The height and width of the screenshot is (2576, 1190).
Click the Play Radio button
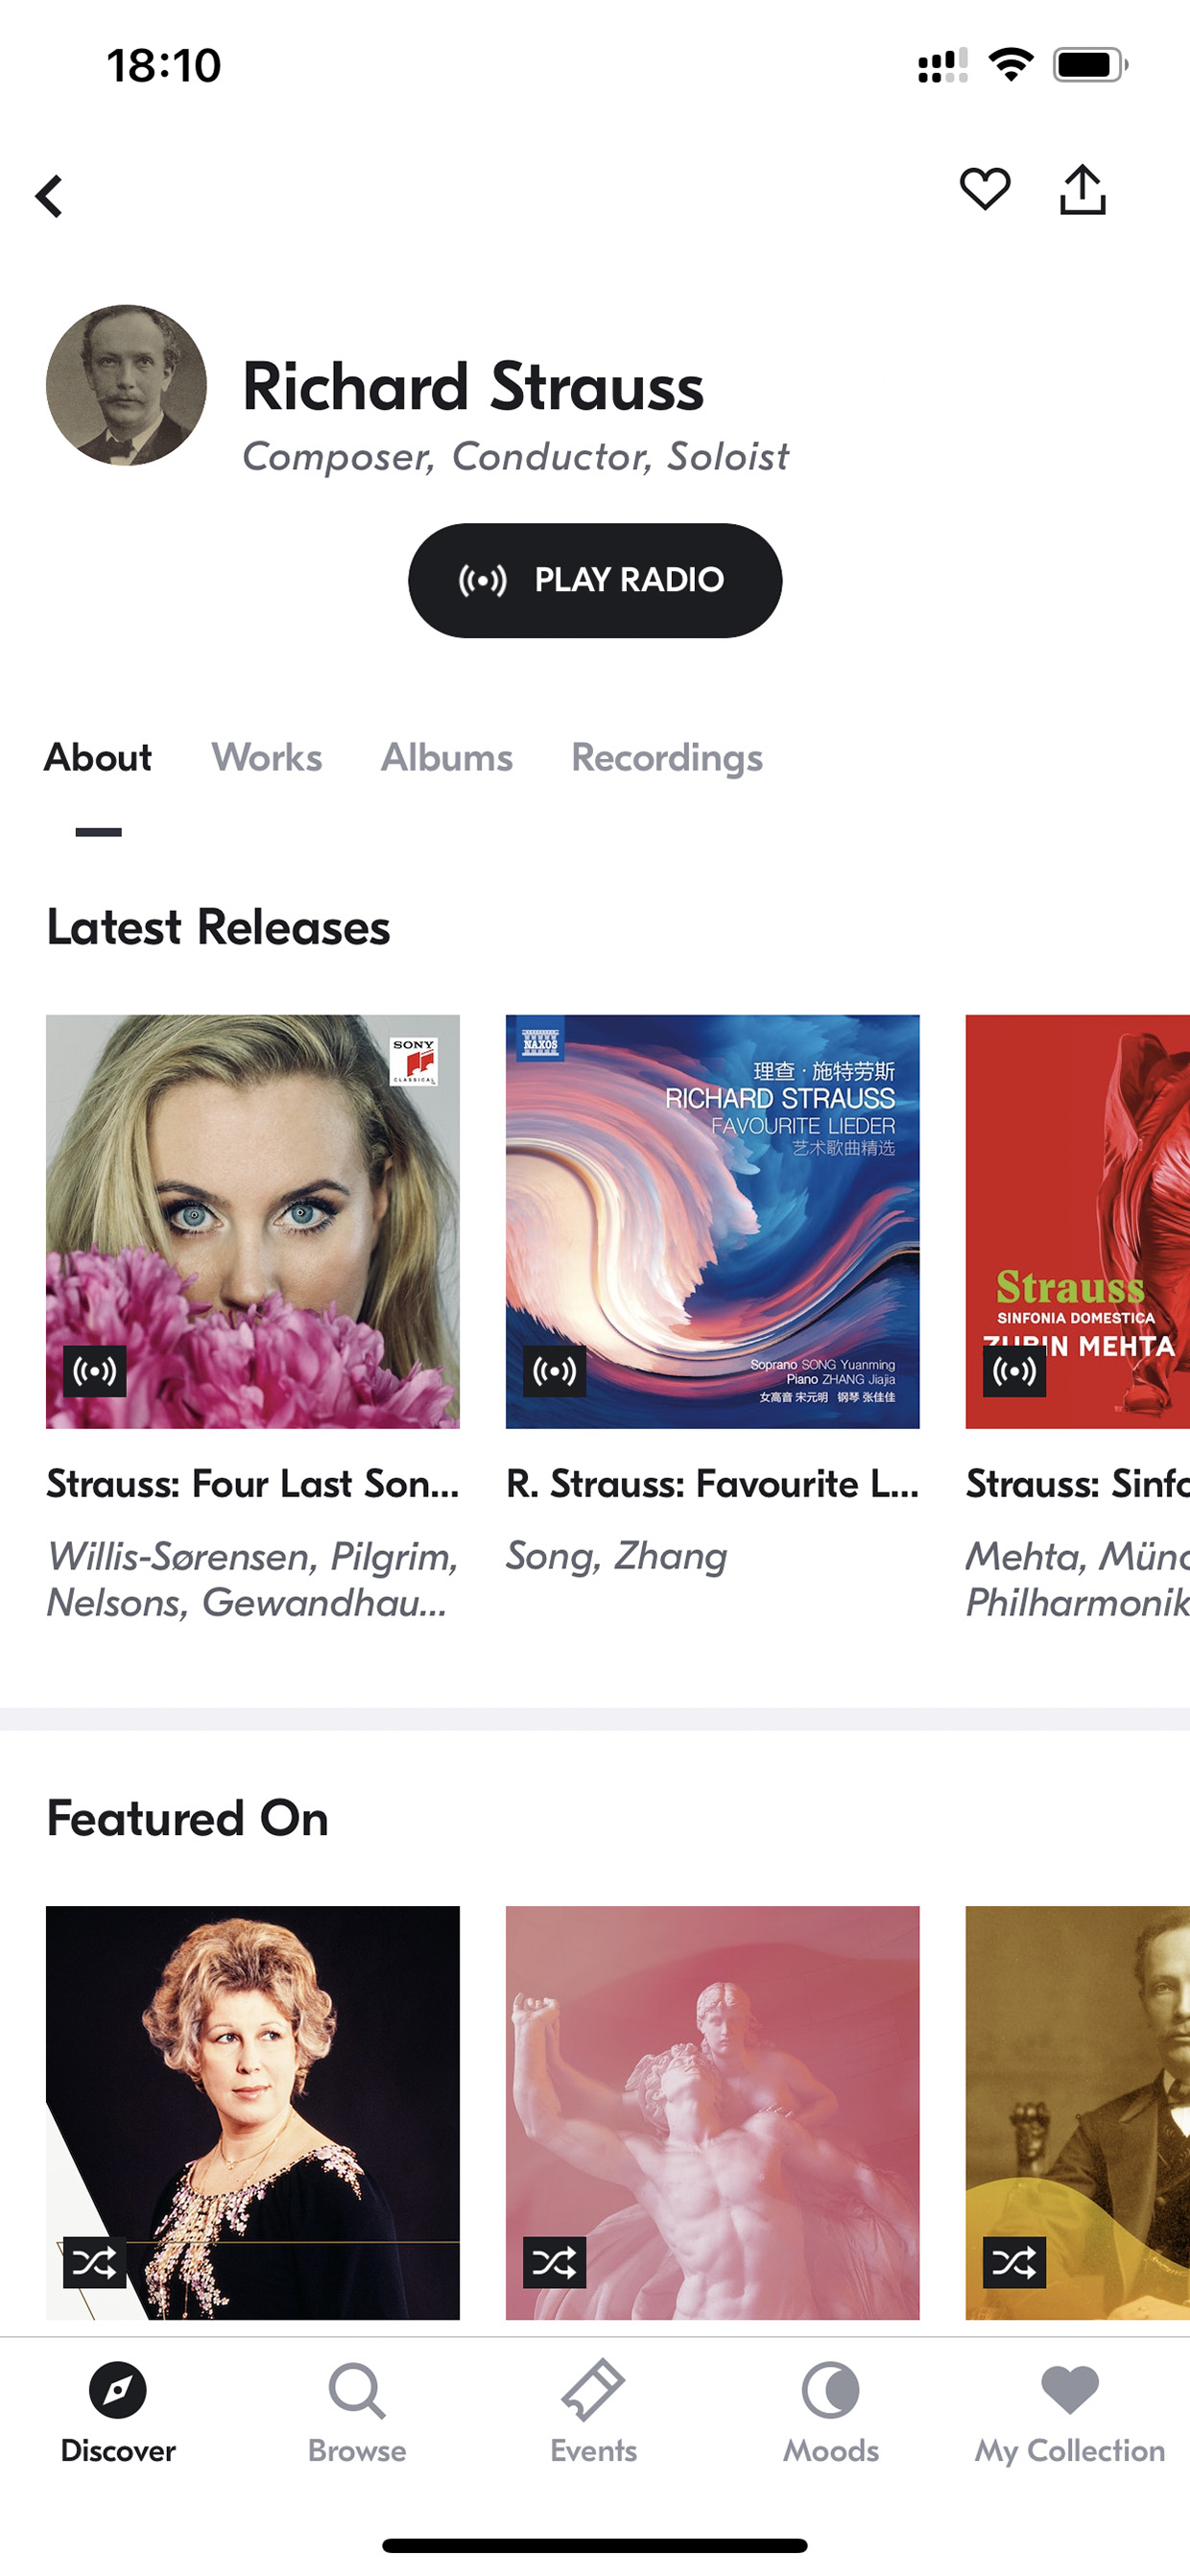coord(595,580)
